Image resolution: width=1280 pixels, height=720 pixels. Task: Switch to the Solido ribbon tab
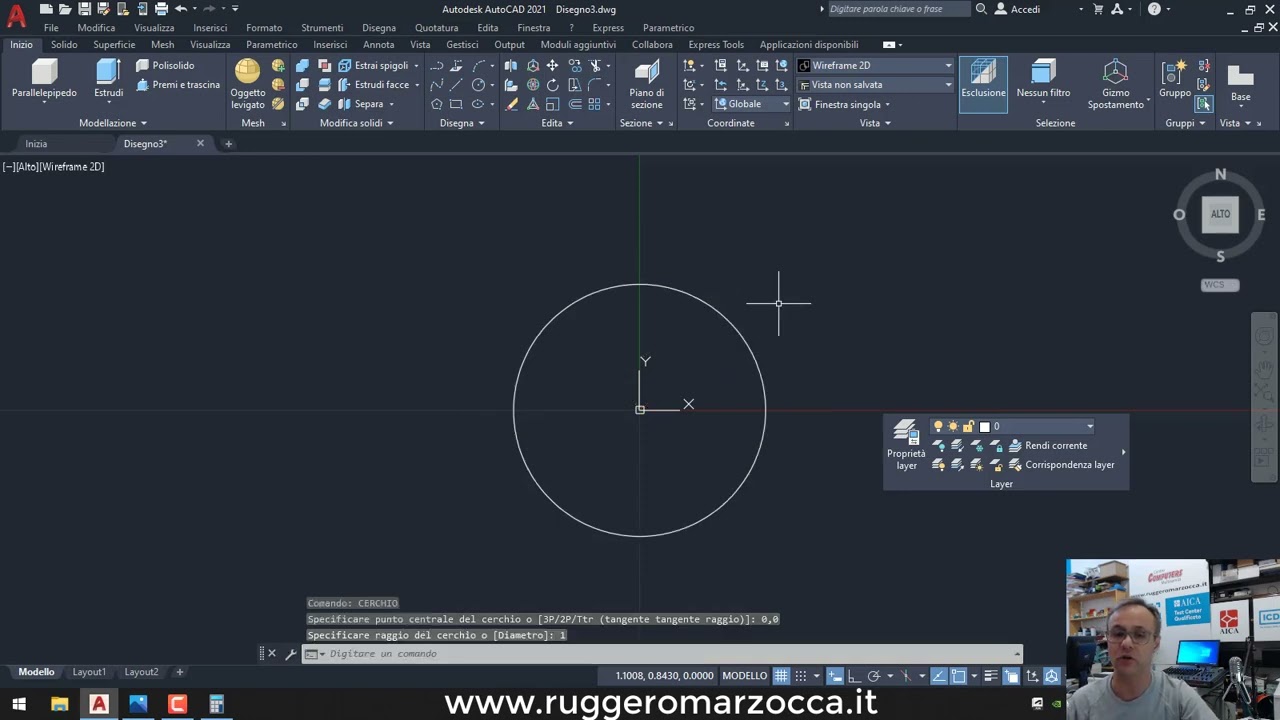64,45
